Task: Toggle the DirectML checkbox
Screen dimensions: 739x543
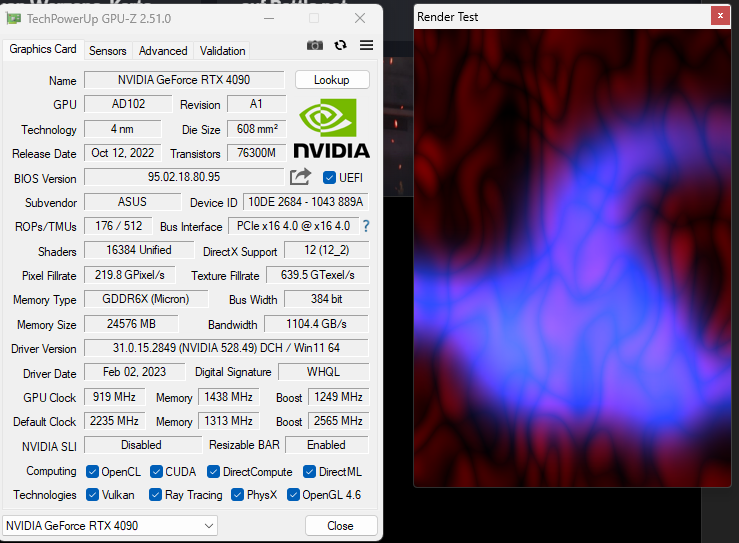Action: pyautogui.click(x=310, y=472)
